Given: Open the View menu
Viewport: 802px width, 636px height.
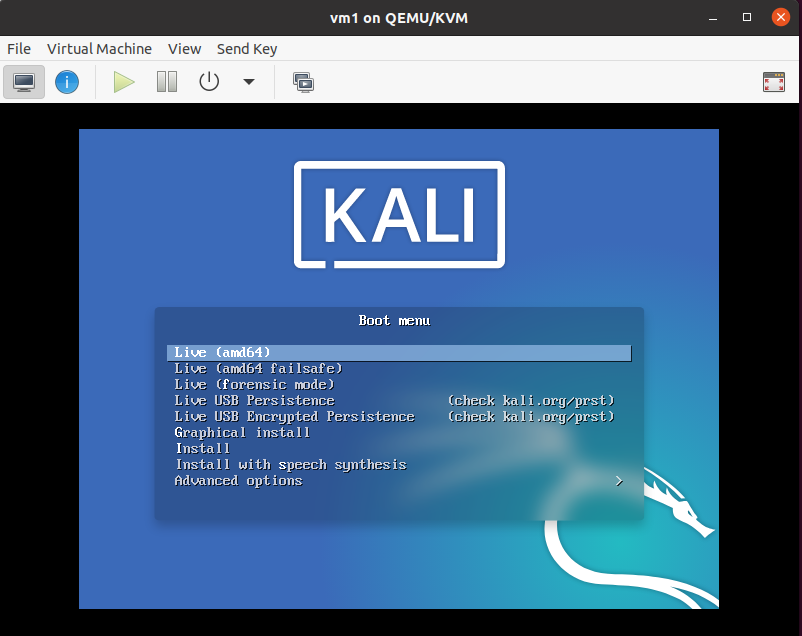Looking at the screenshot, I should coord(185,49).
